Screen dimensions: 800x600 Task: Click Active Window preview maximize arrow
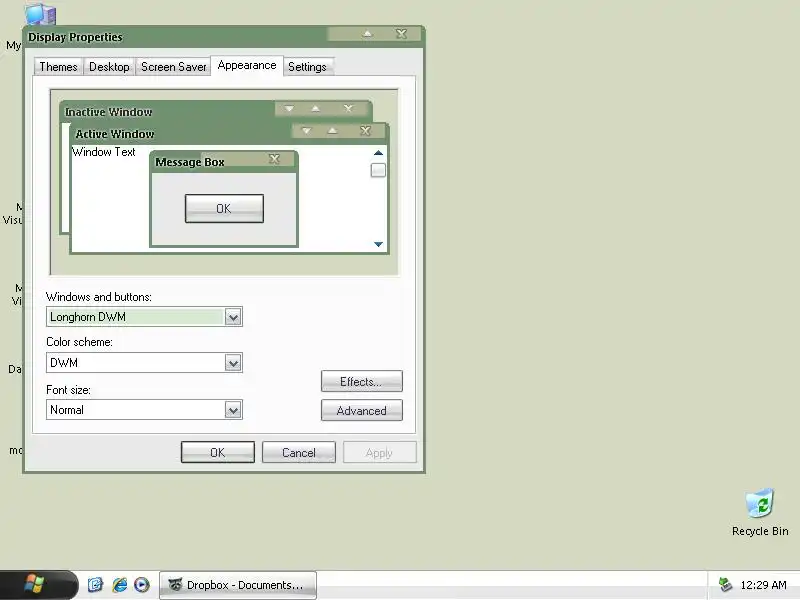tap(332, 131)
